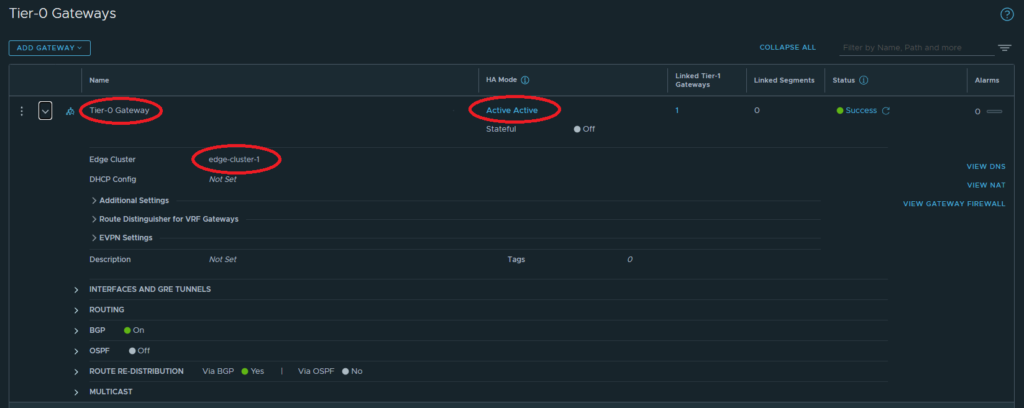This screenshot has height=408, width=1024.
Task: Click the gateway topology icon beside name
Action: (69, 111)
